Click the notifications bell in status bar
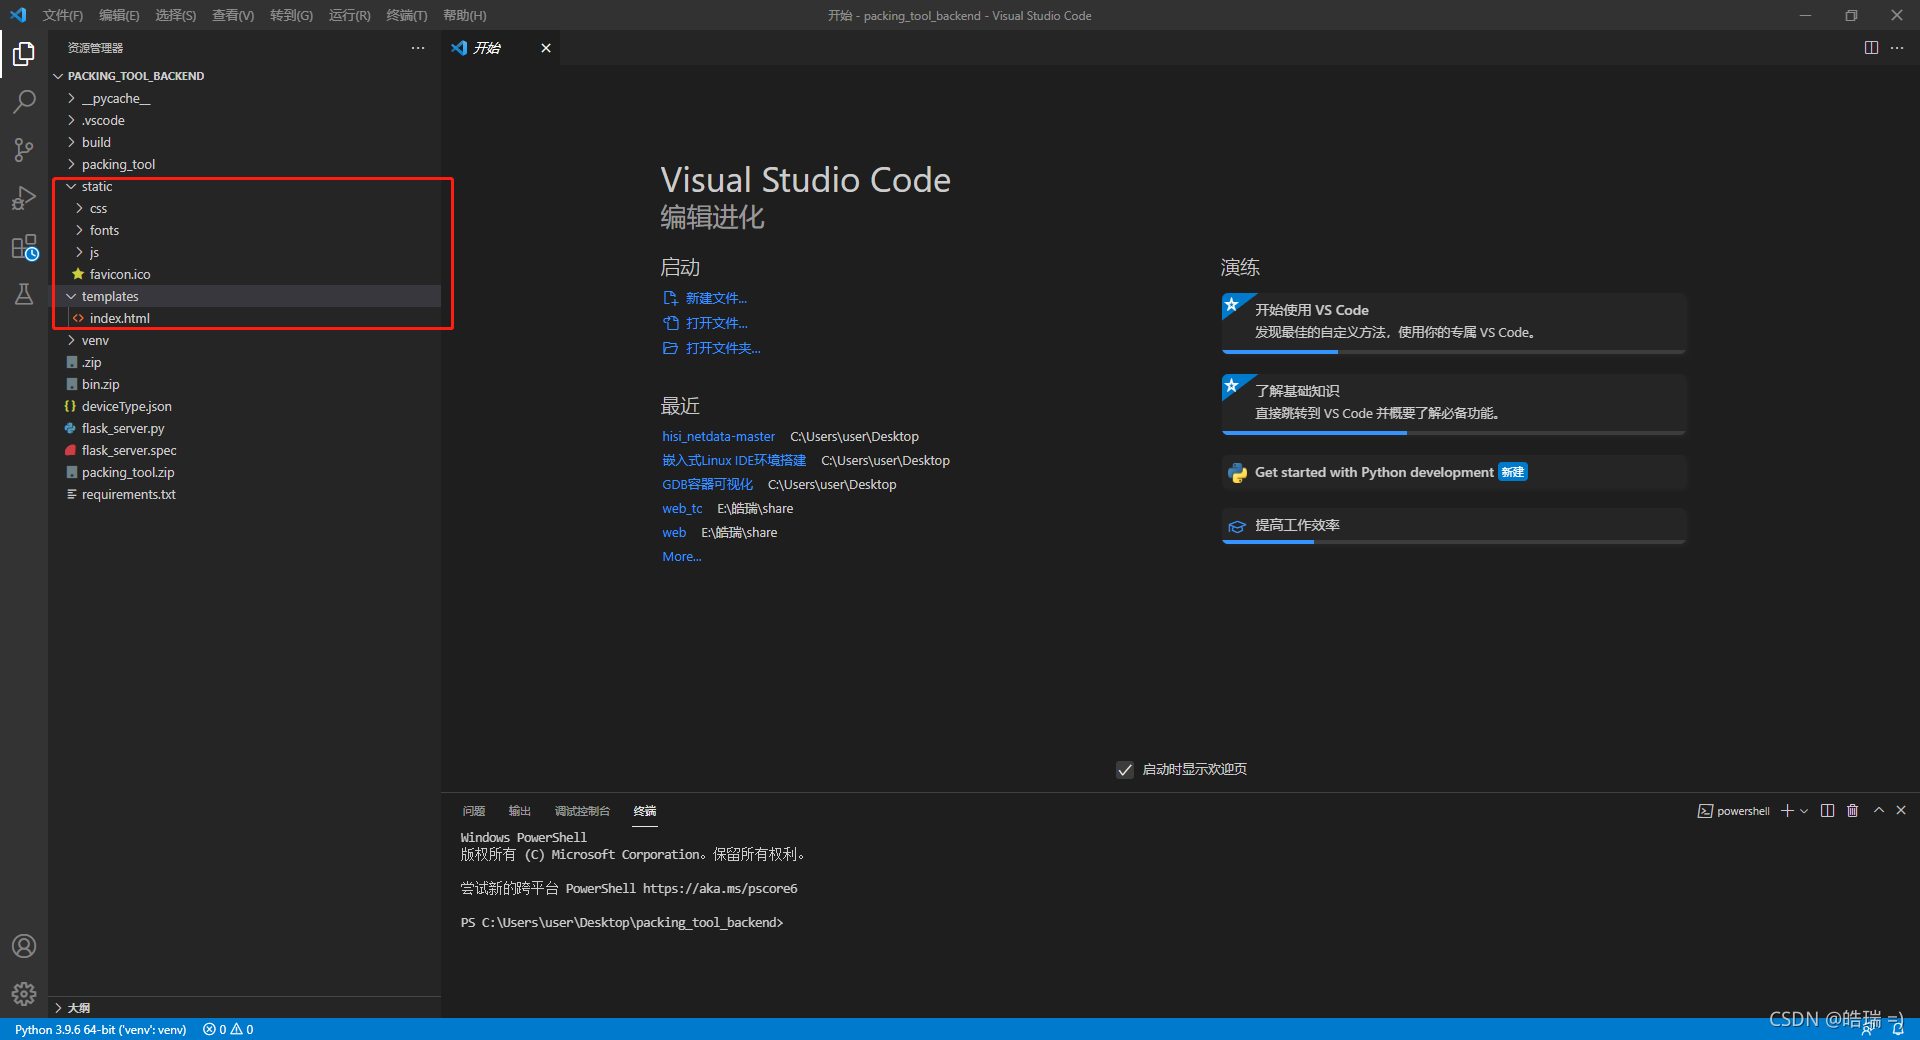This screenshot has width=1920, height=1040. pos(1898,1029)
